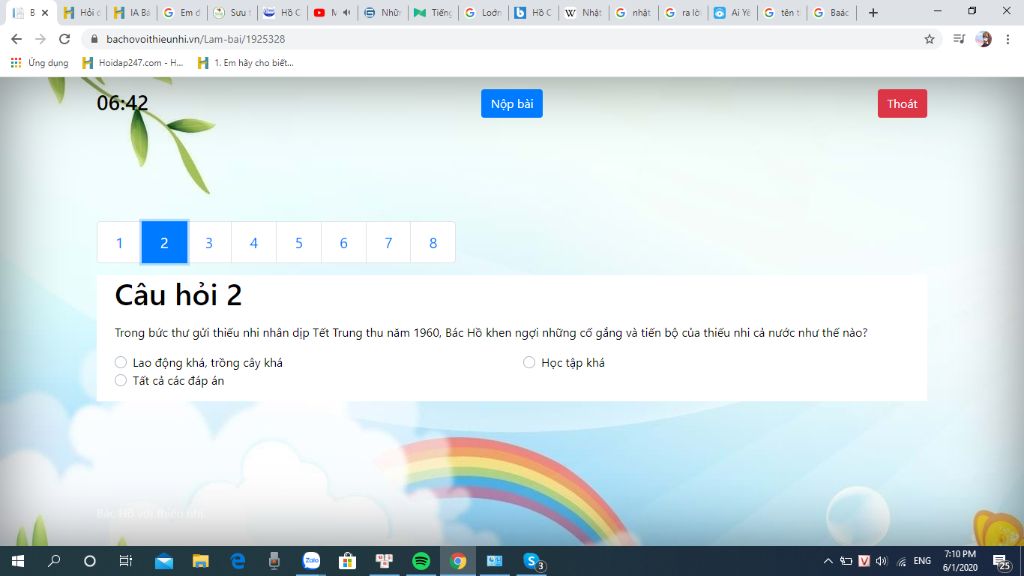Screen dimensions: 1024x576
Task: Jump to question 6
Action: pyautogui.click(x=344, y=243)
